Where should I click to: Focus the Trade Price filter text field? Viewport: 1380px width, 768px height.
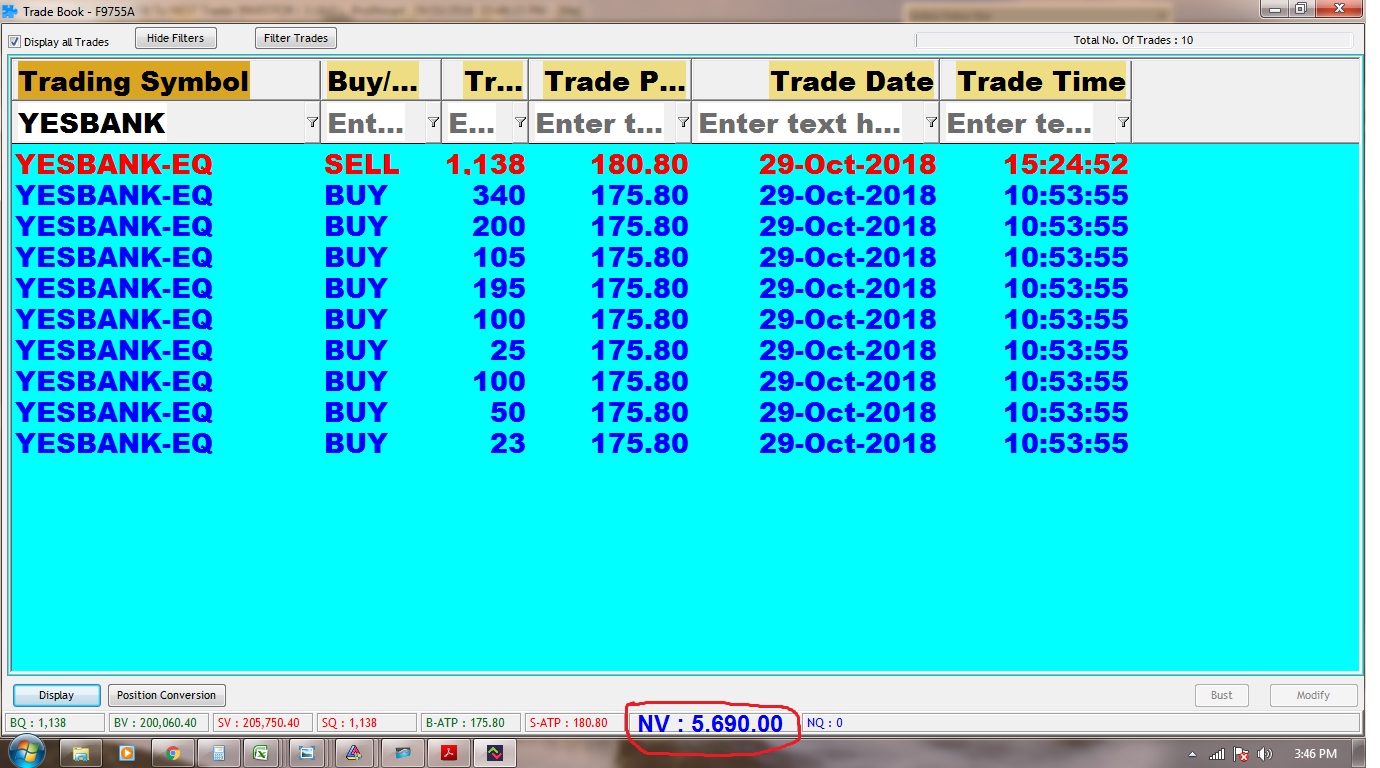603,123
